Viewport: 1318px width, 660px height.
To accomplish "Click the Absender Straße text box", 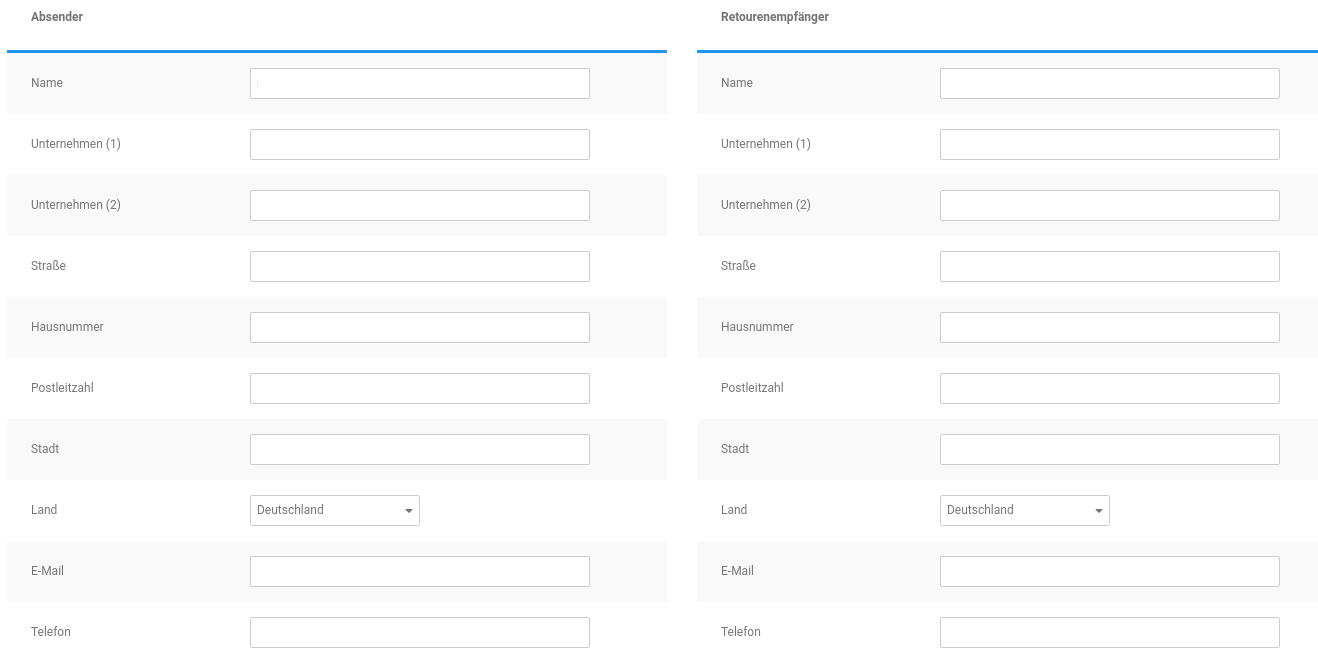I will (x=419, y=266).
